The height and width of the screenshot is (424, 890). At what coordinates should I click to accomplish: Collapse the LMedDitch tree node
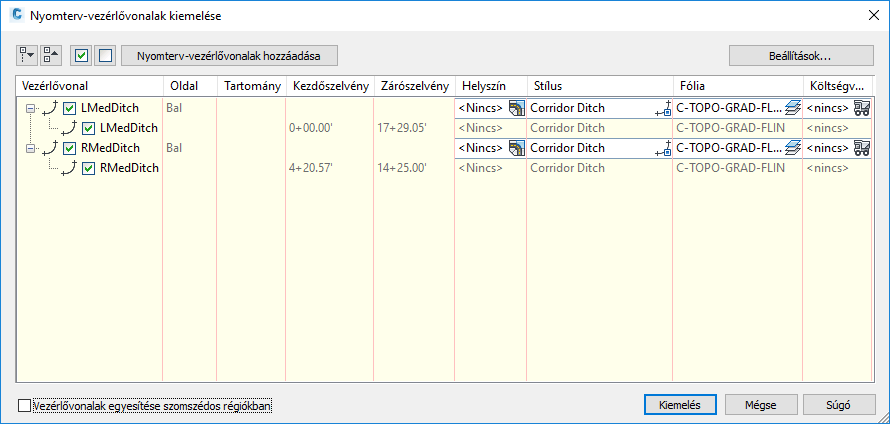click(31, 108)
